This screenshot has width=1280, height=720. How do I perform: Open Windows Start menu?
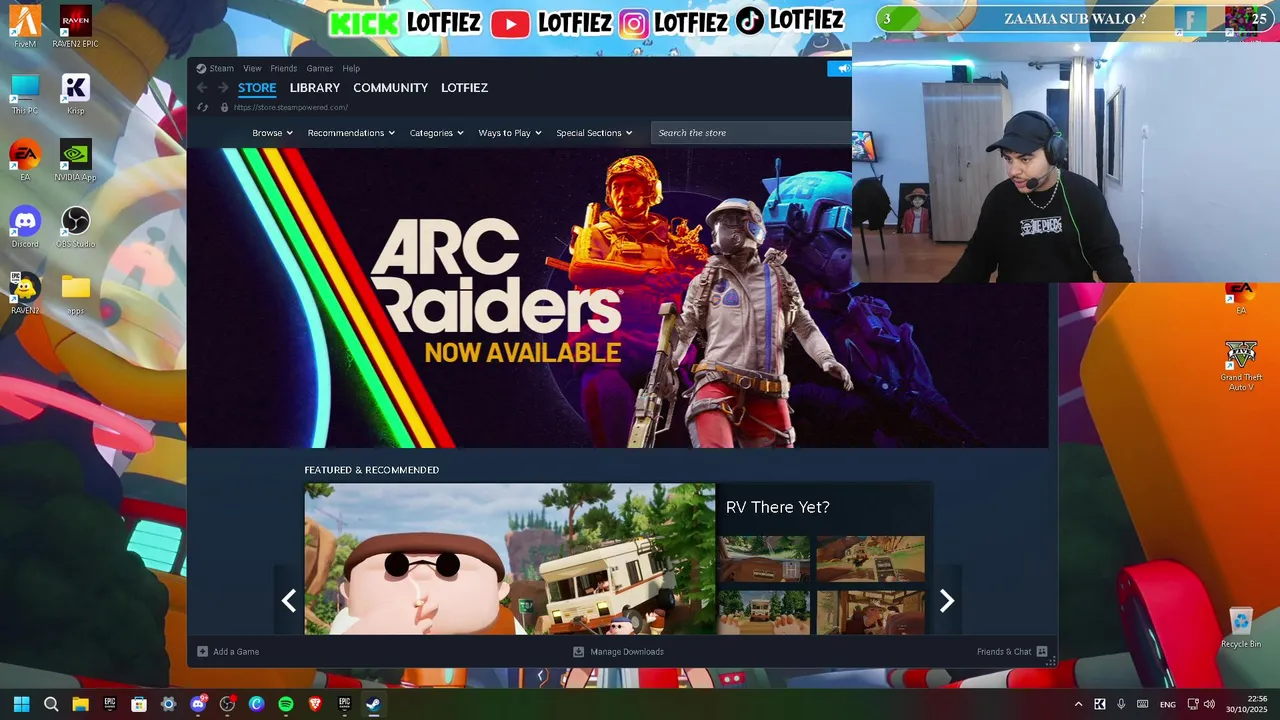pos(22,704)
